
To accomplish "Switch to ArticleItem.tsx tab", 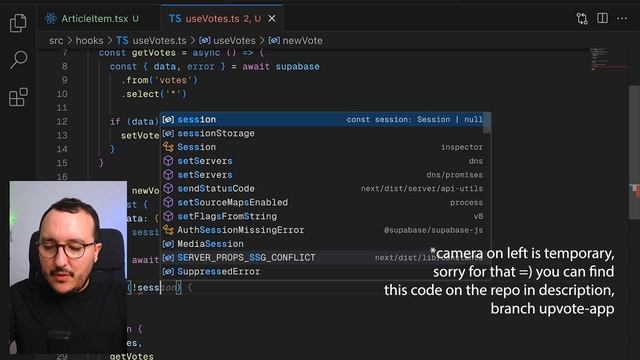I will (x=94, y=19).
